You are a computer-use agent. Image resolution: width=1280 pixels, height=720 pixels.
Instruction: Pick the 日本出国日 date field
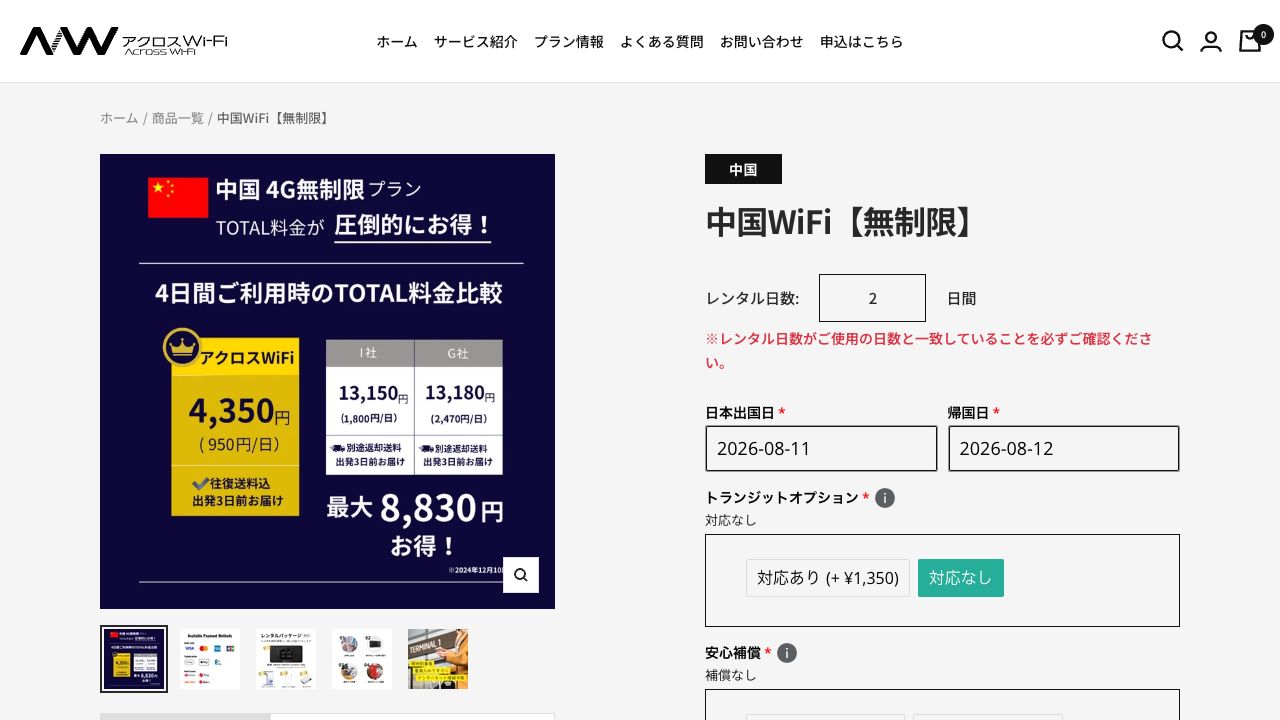click(821, 448)
